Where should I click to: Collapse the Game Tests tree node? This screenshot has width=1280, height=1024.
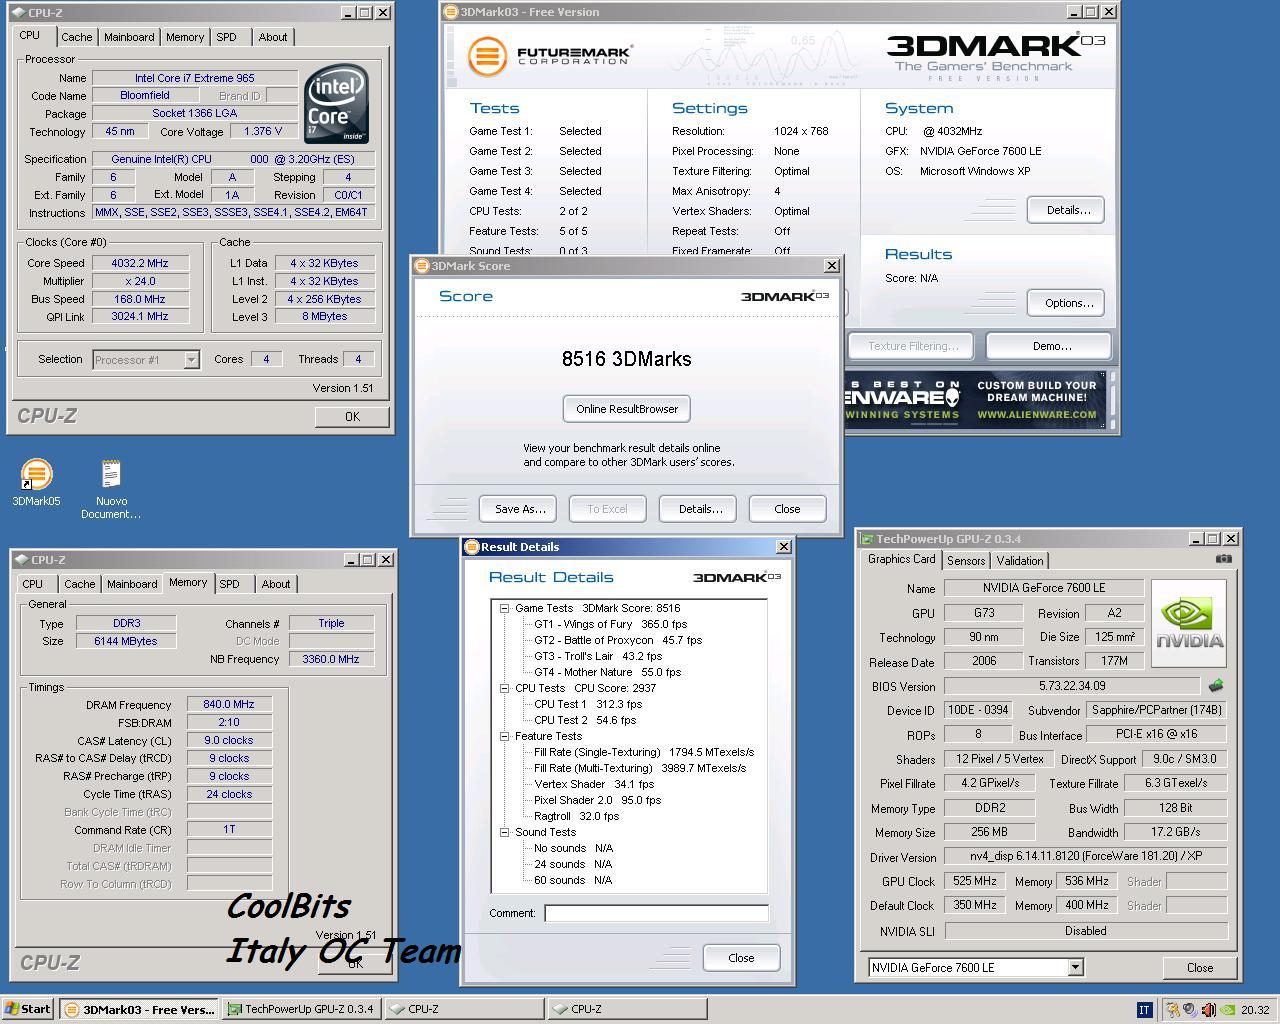(x=504, y=608)
